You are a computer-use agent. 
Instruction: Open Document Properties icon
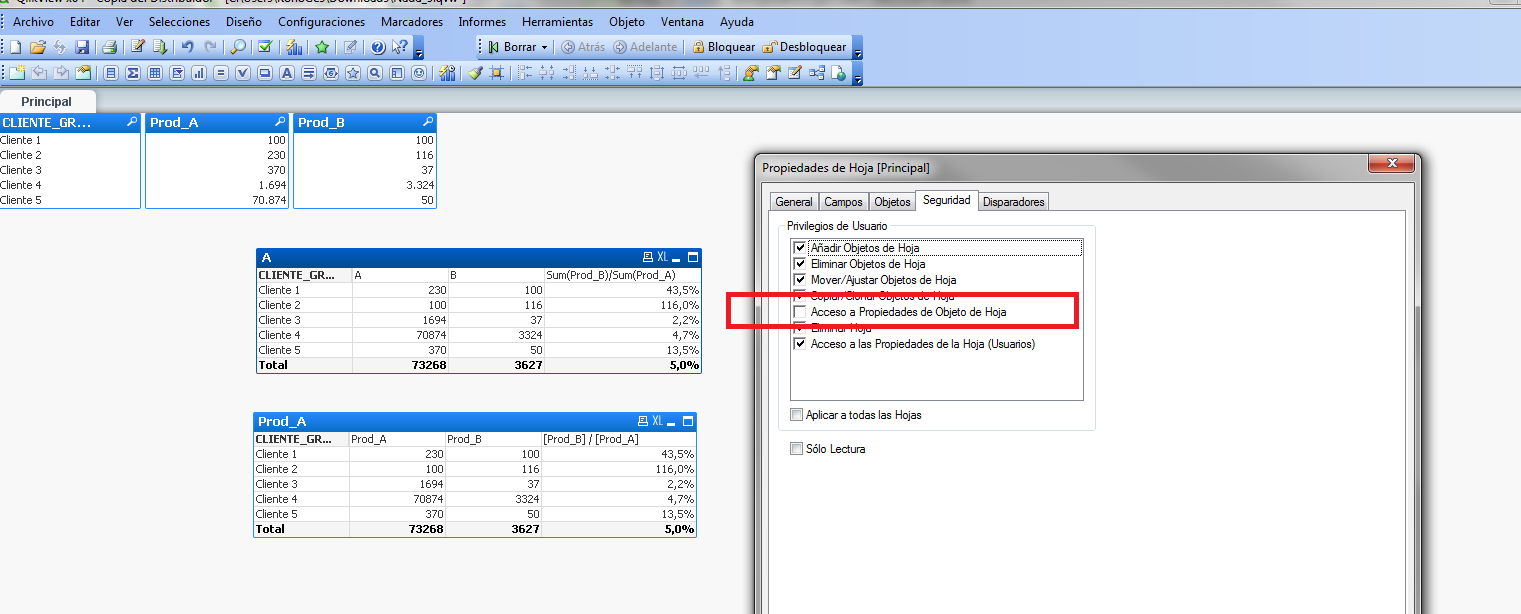[x=773, y=73]
